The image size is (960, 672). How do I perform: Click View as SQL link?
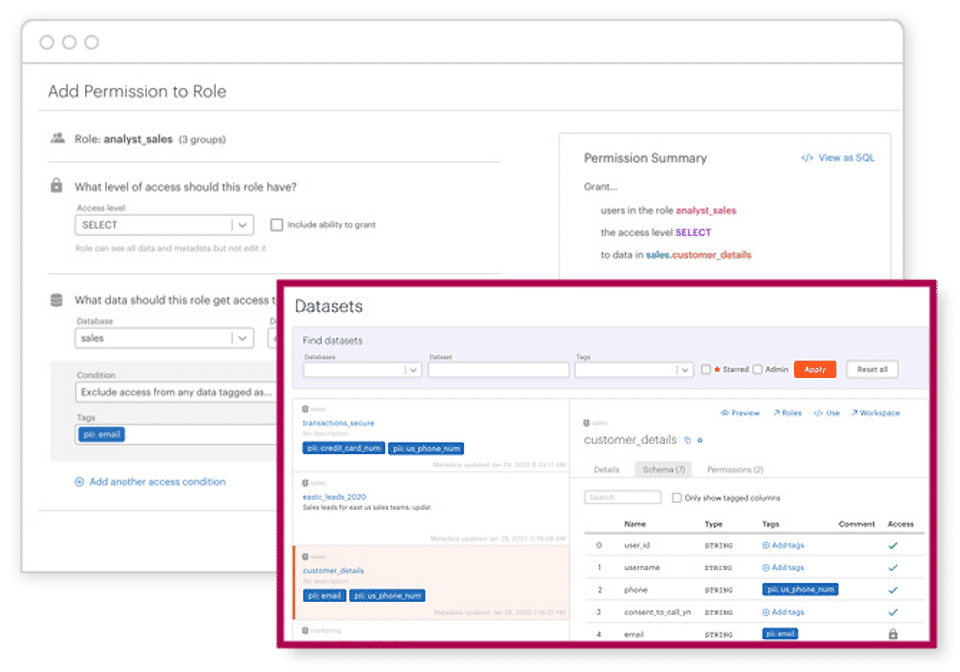(x=846, y=158)
